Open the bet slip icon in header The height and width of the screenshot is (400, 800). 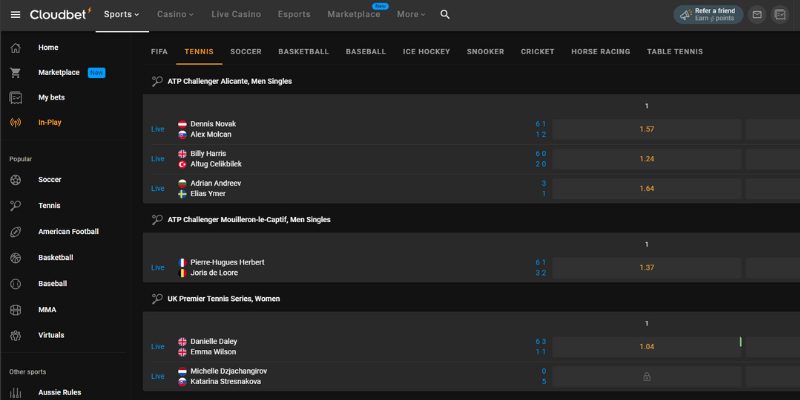[x=780, y=15]
